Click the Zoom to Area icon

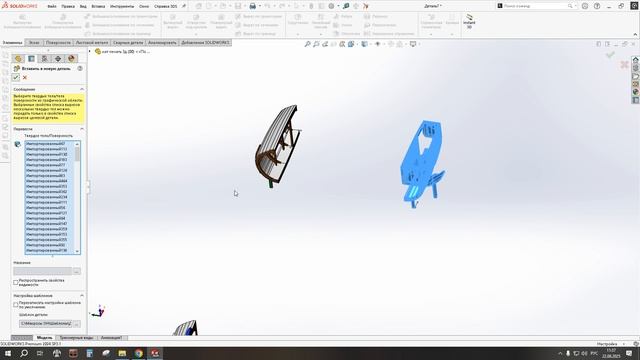(316, 44)
